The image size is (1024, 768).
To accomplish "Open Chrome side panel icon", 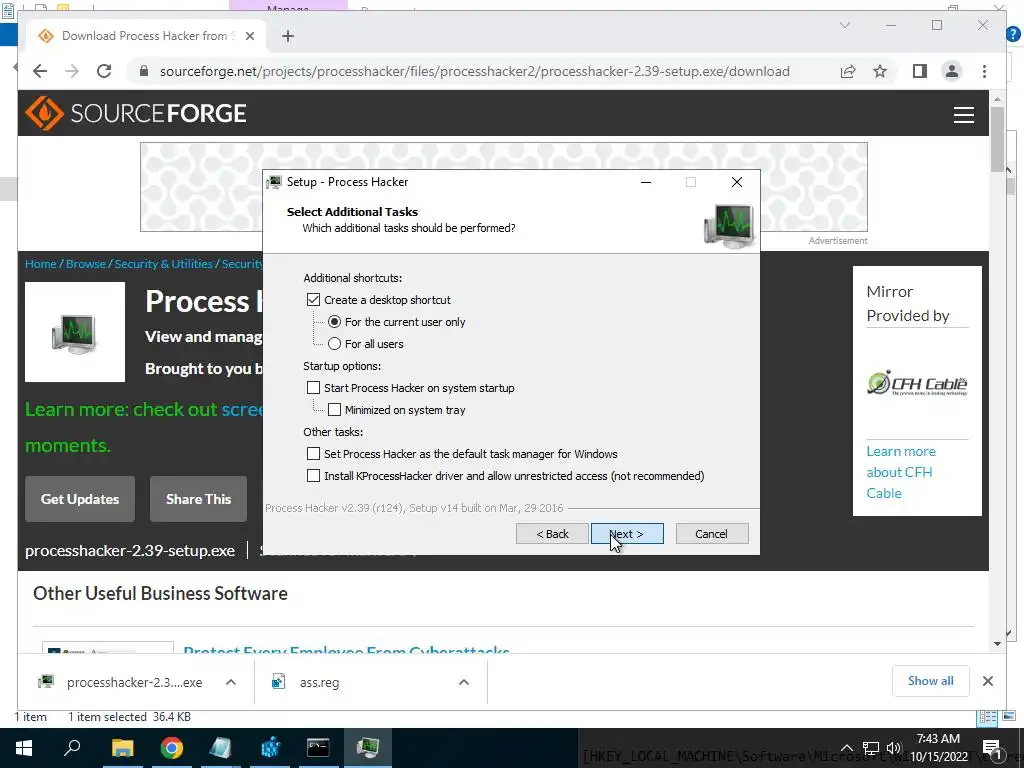I will click(920, 71).
